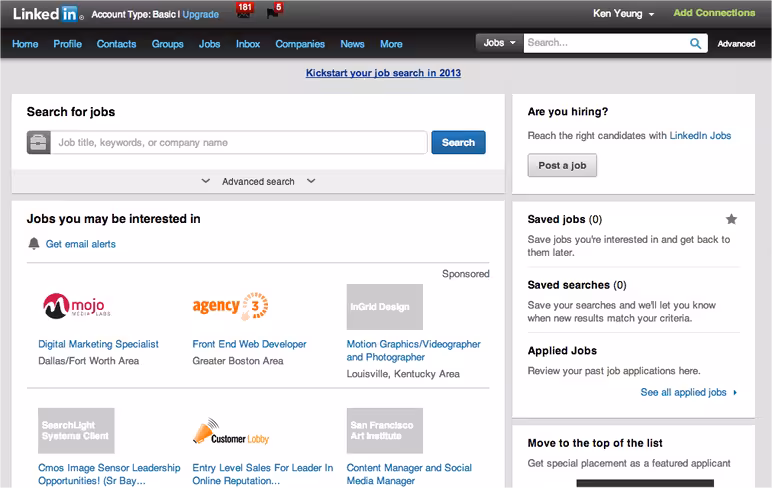
Task: Click the Post a job button
Action: coord(562,165)
